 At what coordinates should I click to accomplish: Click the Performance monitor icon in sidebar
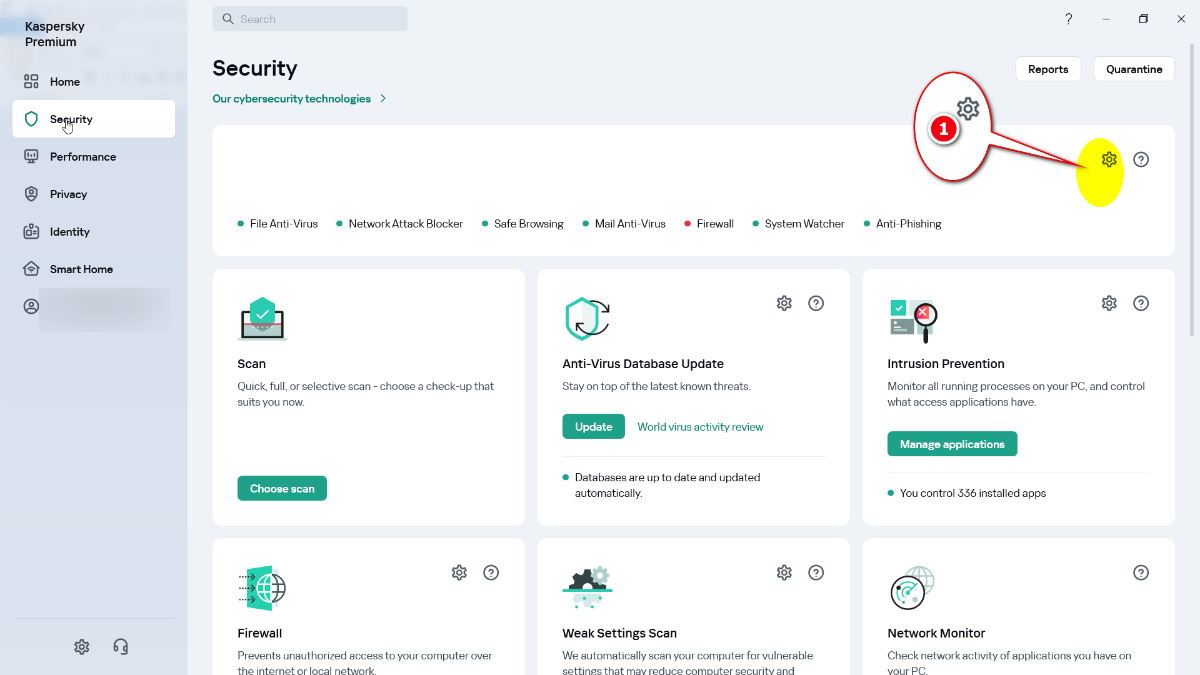31,157
